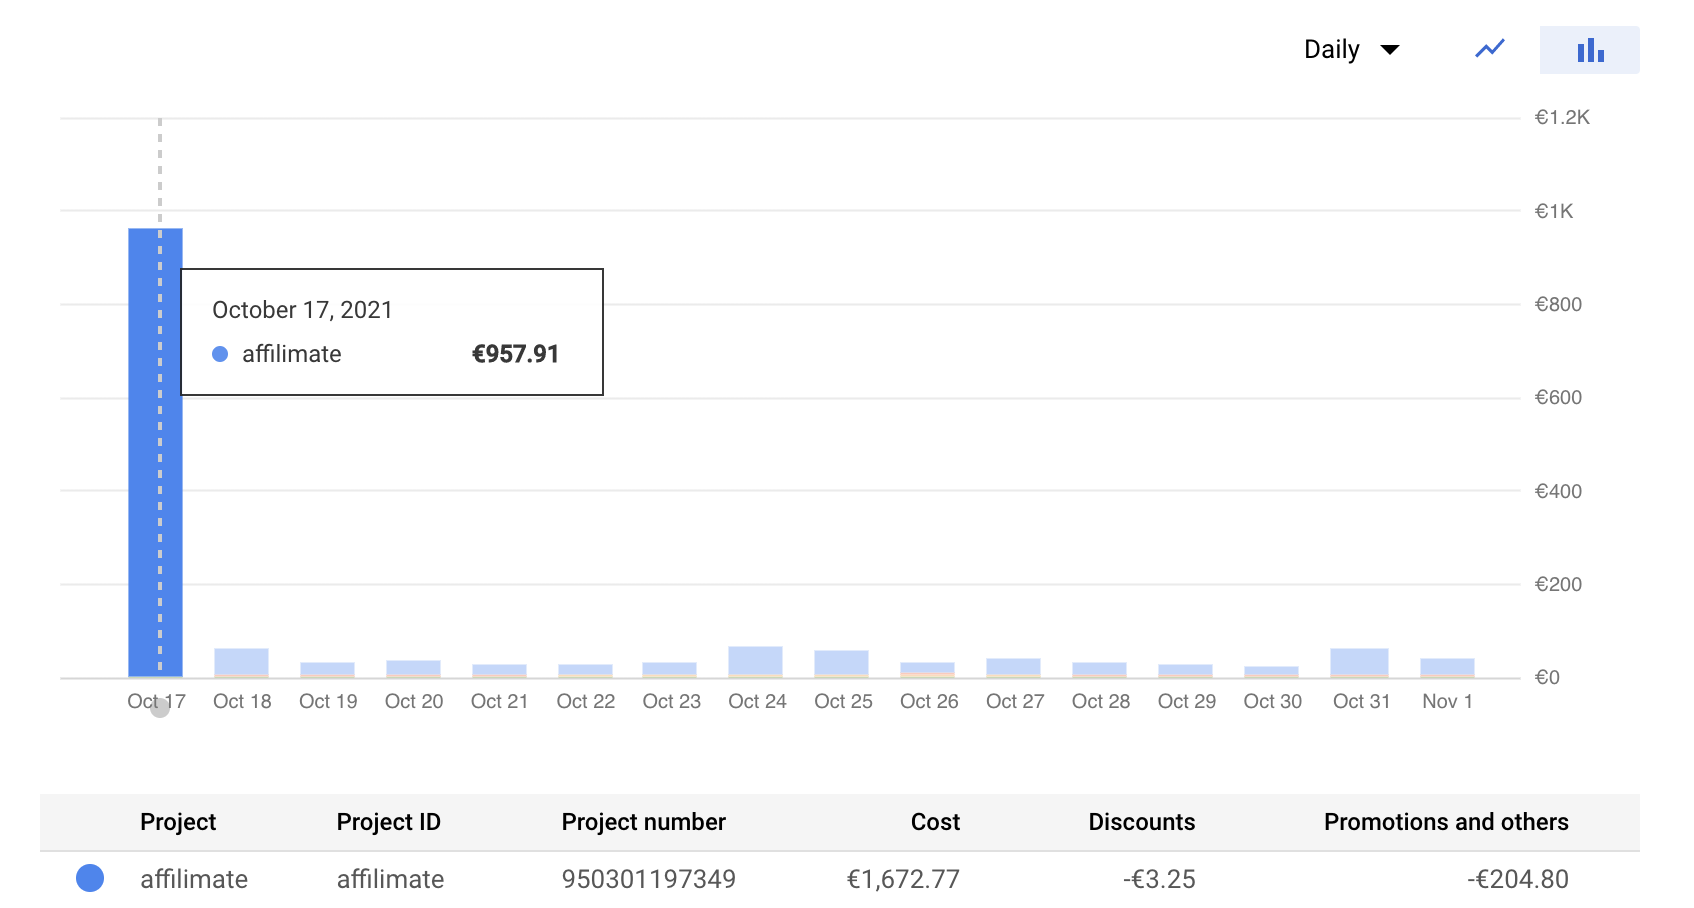Sort by Discounts column header
This screenshot has width=1694, height=908.
[1141, 822]
